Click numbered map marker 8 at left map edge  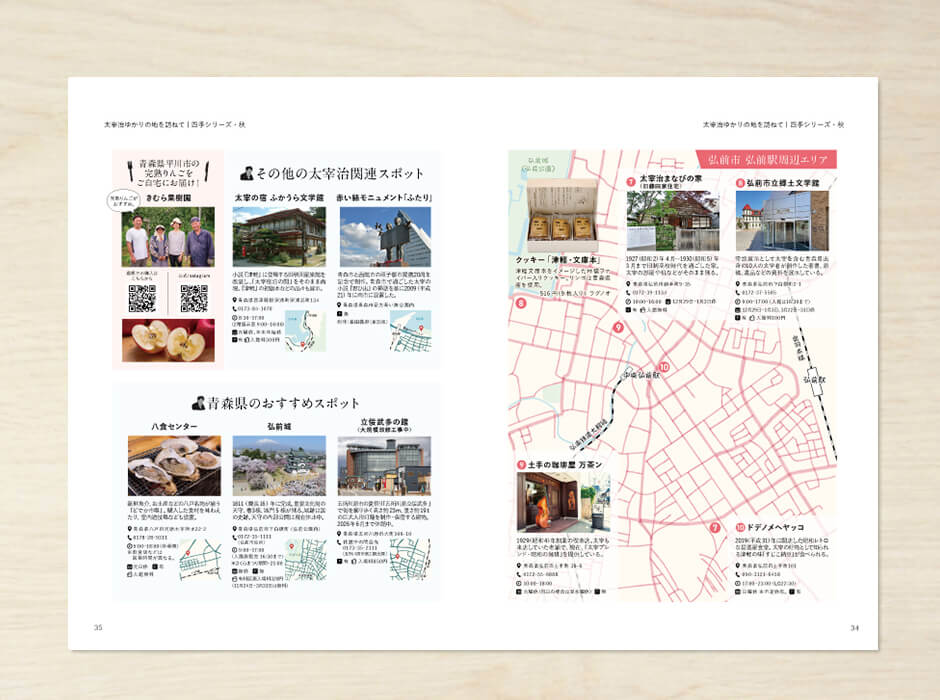(x=521, y=303)
